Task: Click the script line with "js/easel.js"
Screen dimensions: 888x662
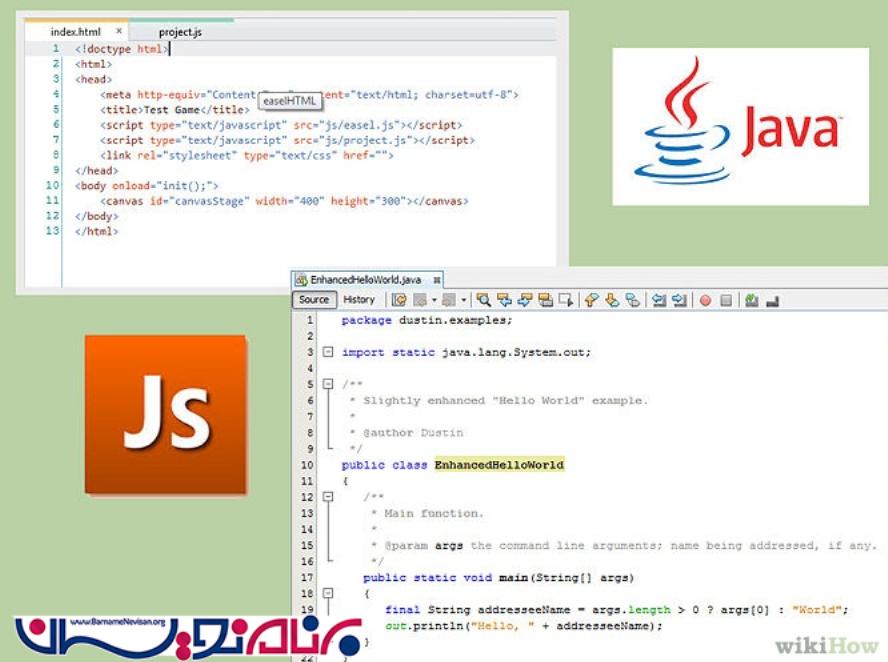Action: click(x=281, y=125)
